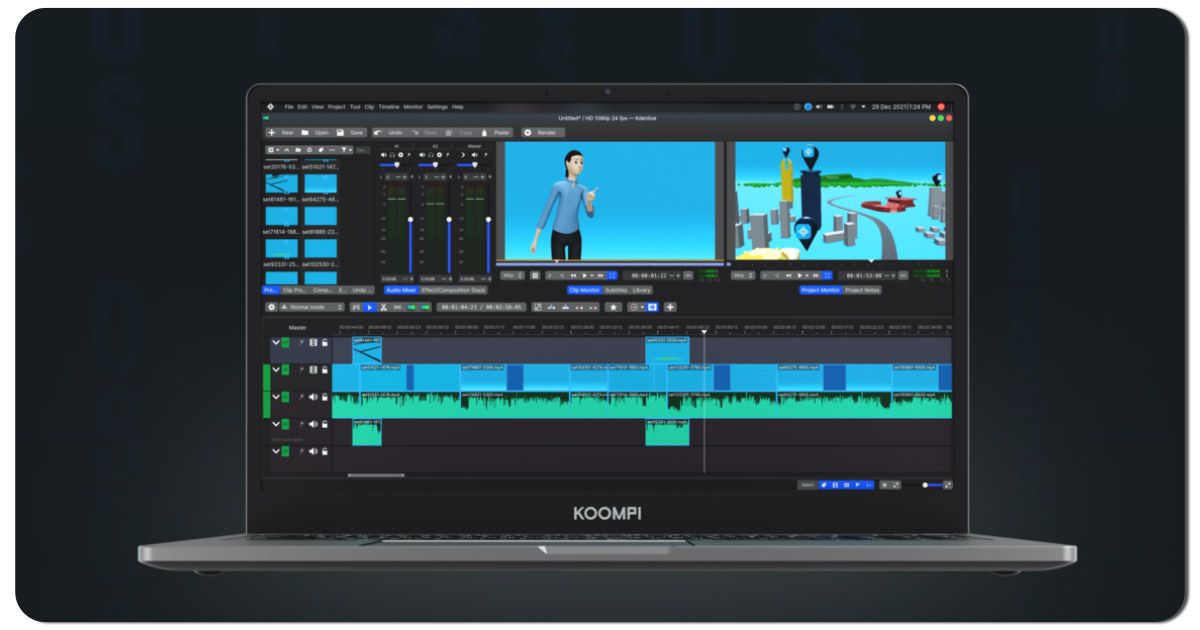
Task: Mute the bottom audio track
Action: click(312, 451)
